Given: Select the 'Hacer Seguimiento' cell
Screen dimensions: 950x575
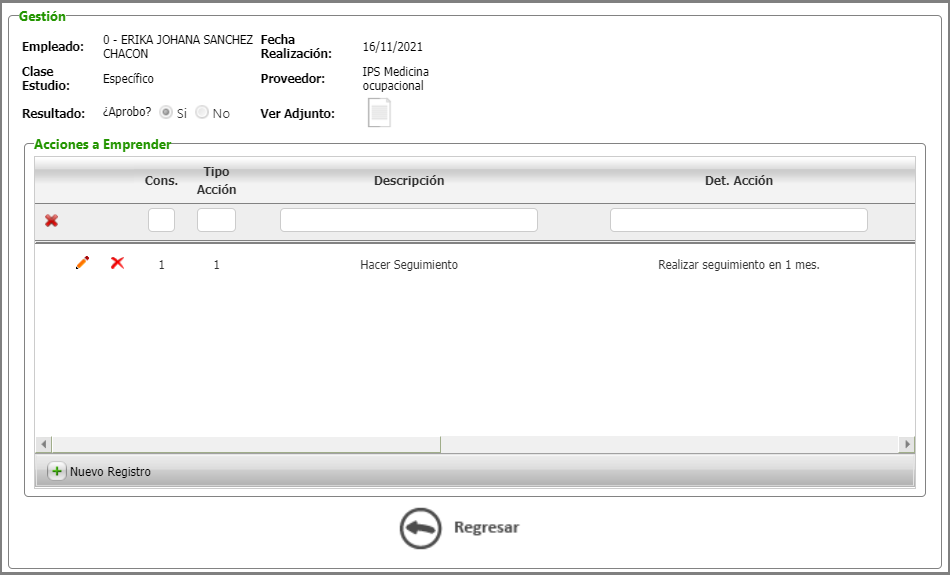Looking at the screenshot, I should tap(409, 265).
